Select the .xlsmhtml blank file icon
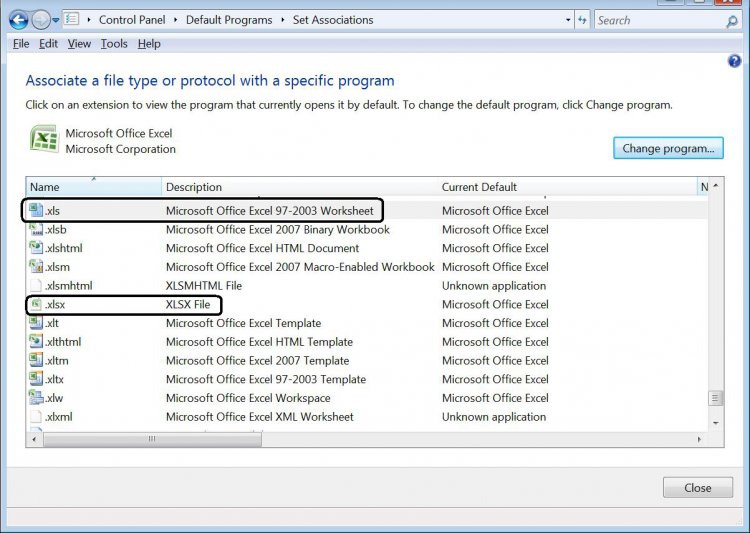This screenshot has width=750, height=533. pyautogui.click(x=36, y=285)
